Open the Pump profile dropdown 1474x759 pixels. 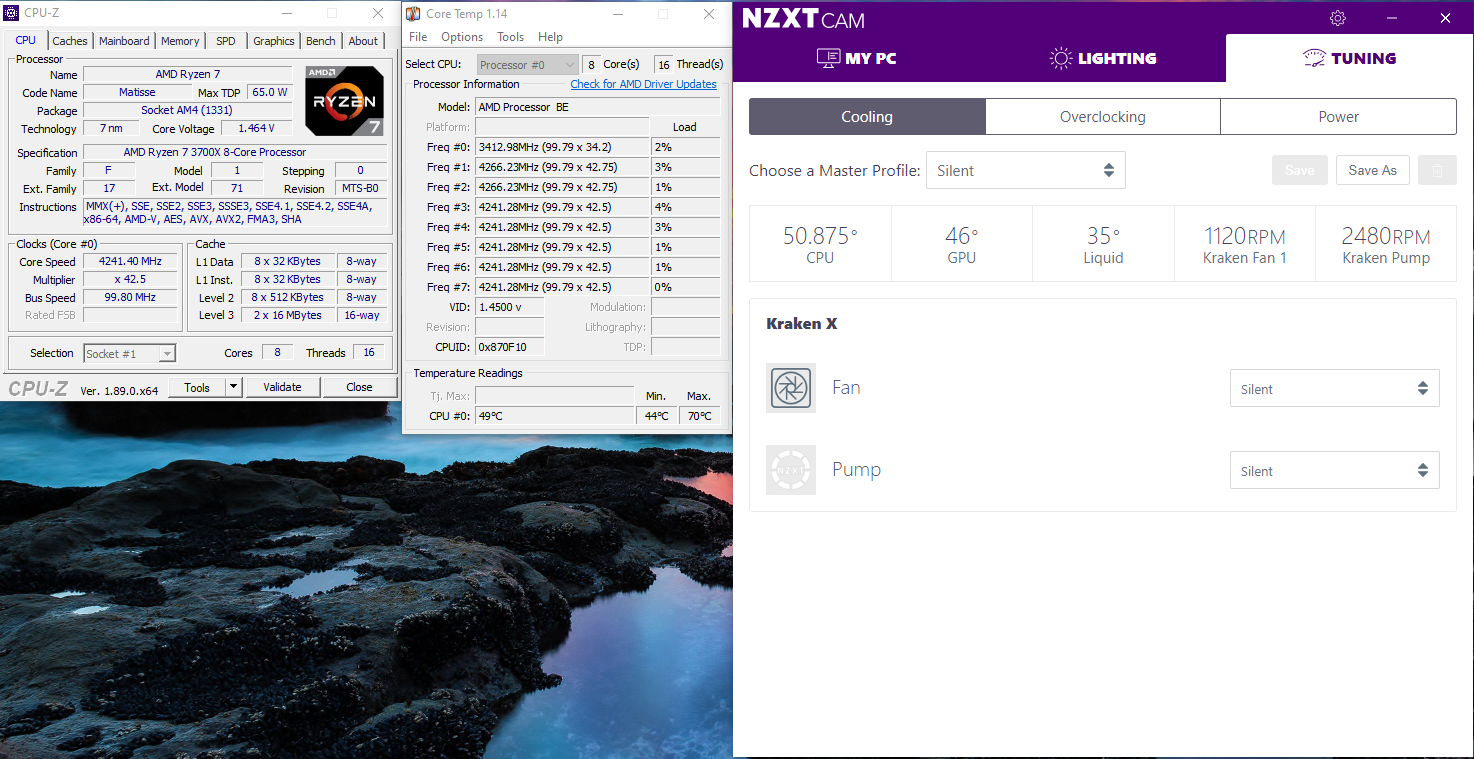(1334, 471)
